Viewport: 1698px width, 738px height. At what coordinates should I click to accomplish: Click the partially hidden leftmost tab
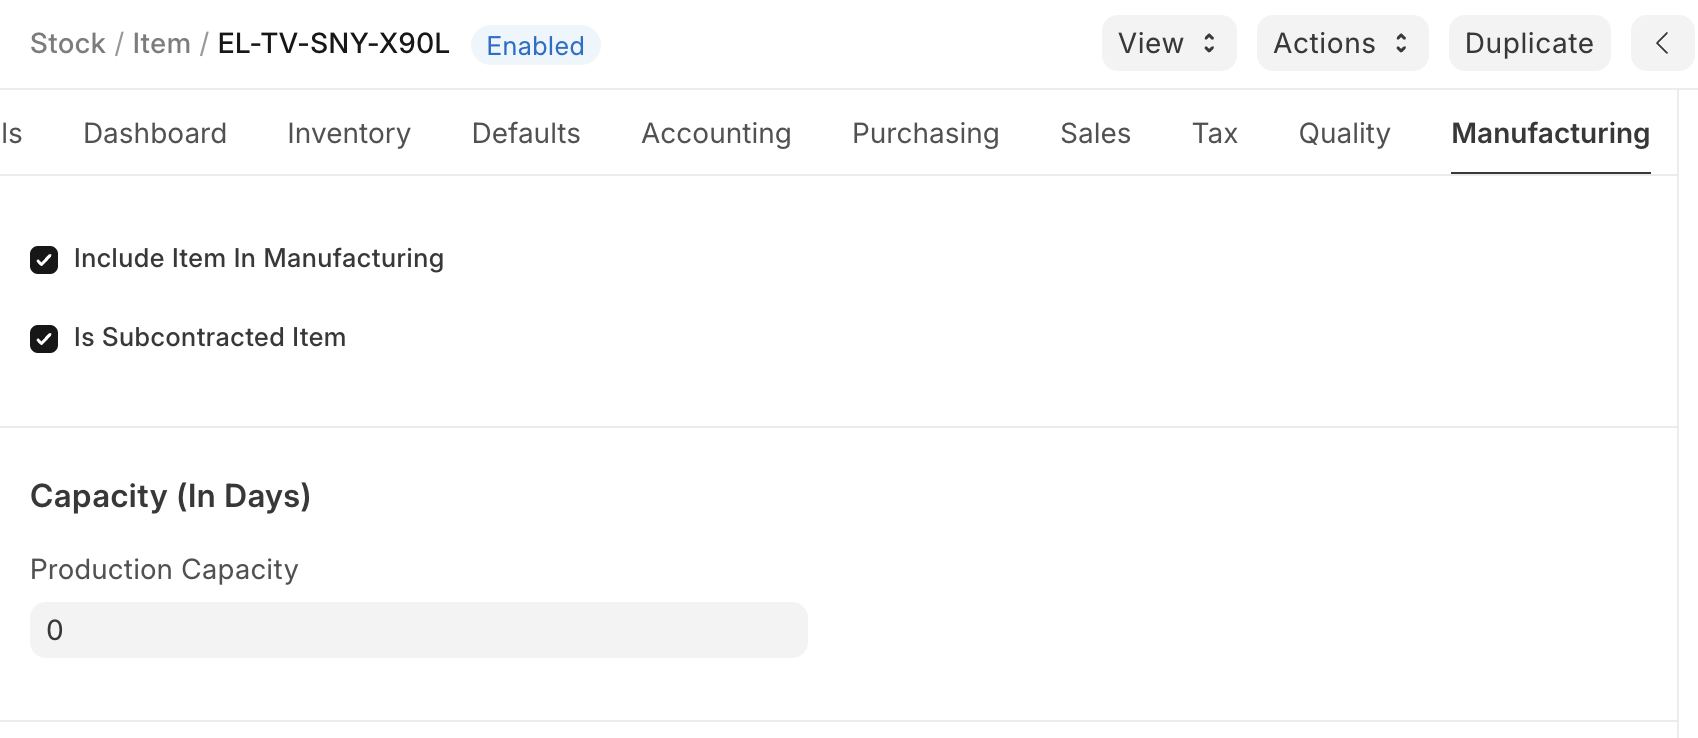11,133
